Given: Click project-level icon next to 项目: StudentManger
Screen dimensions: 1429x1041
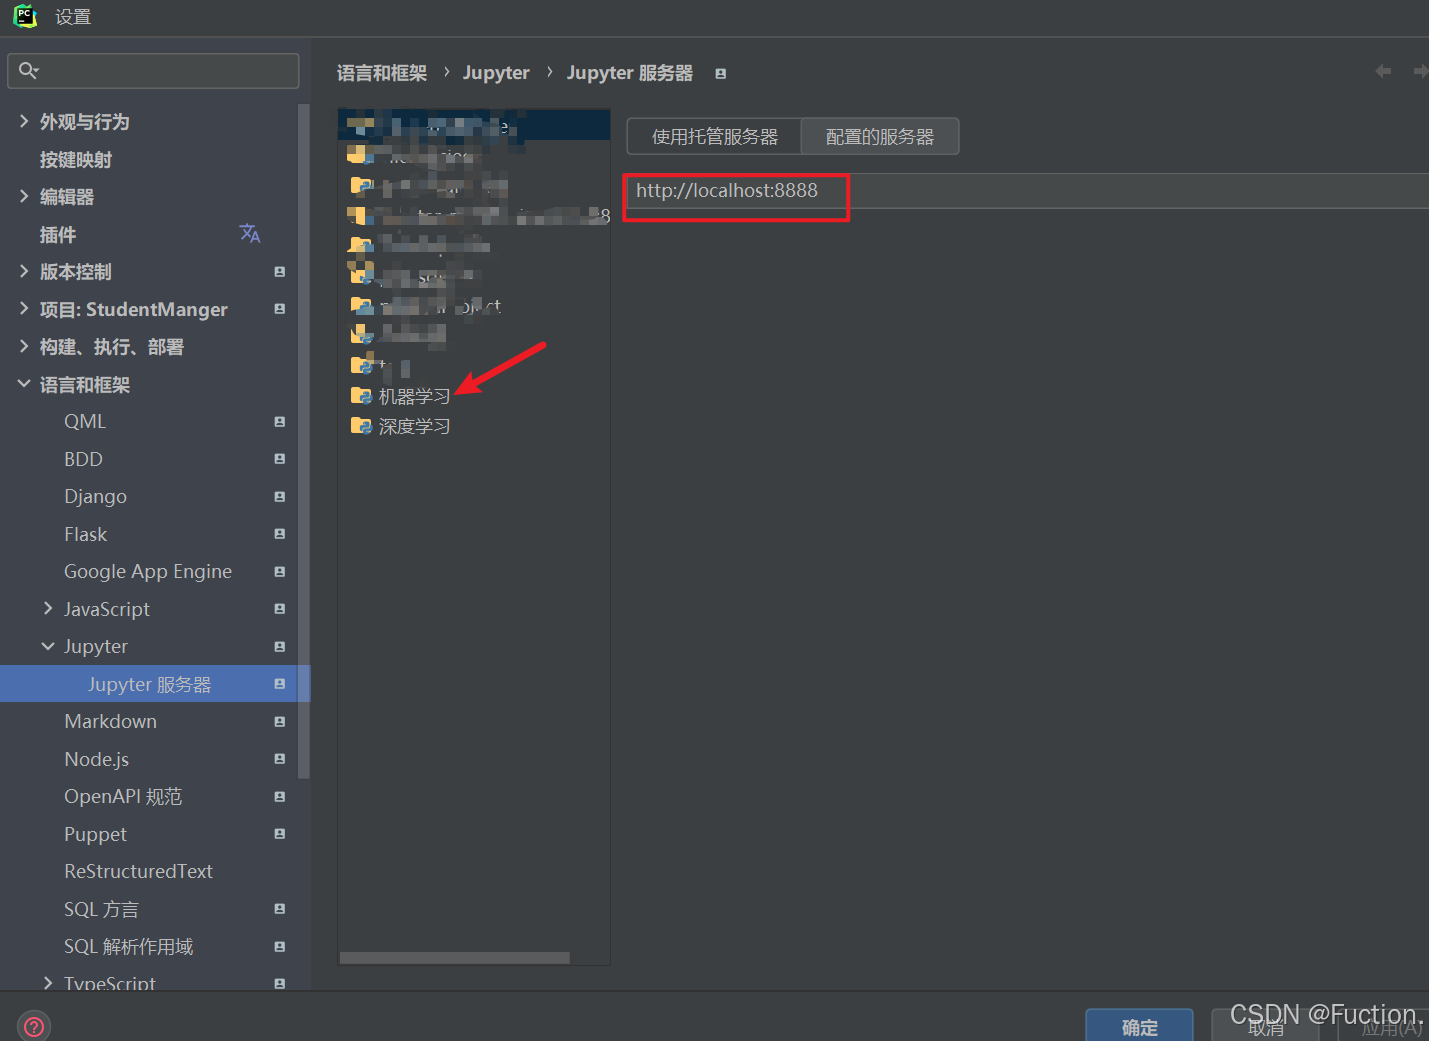Looking at the screenshot, I should click(280, 309).
